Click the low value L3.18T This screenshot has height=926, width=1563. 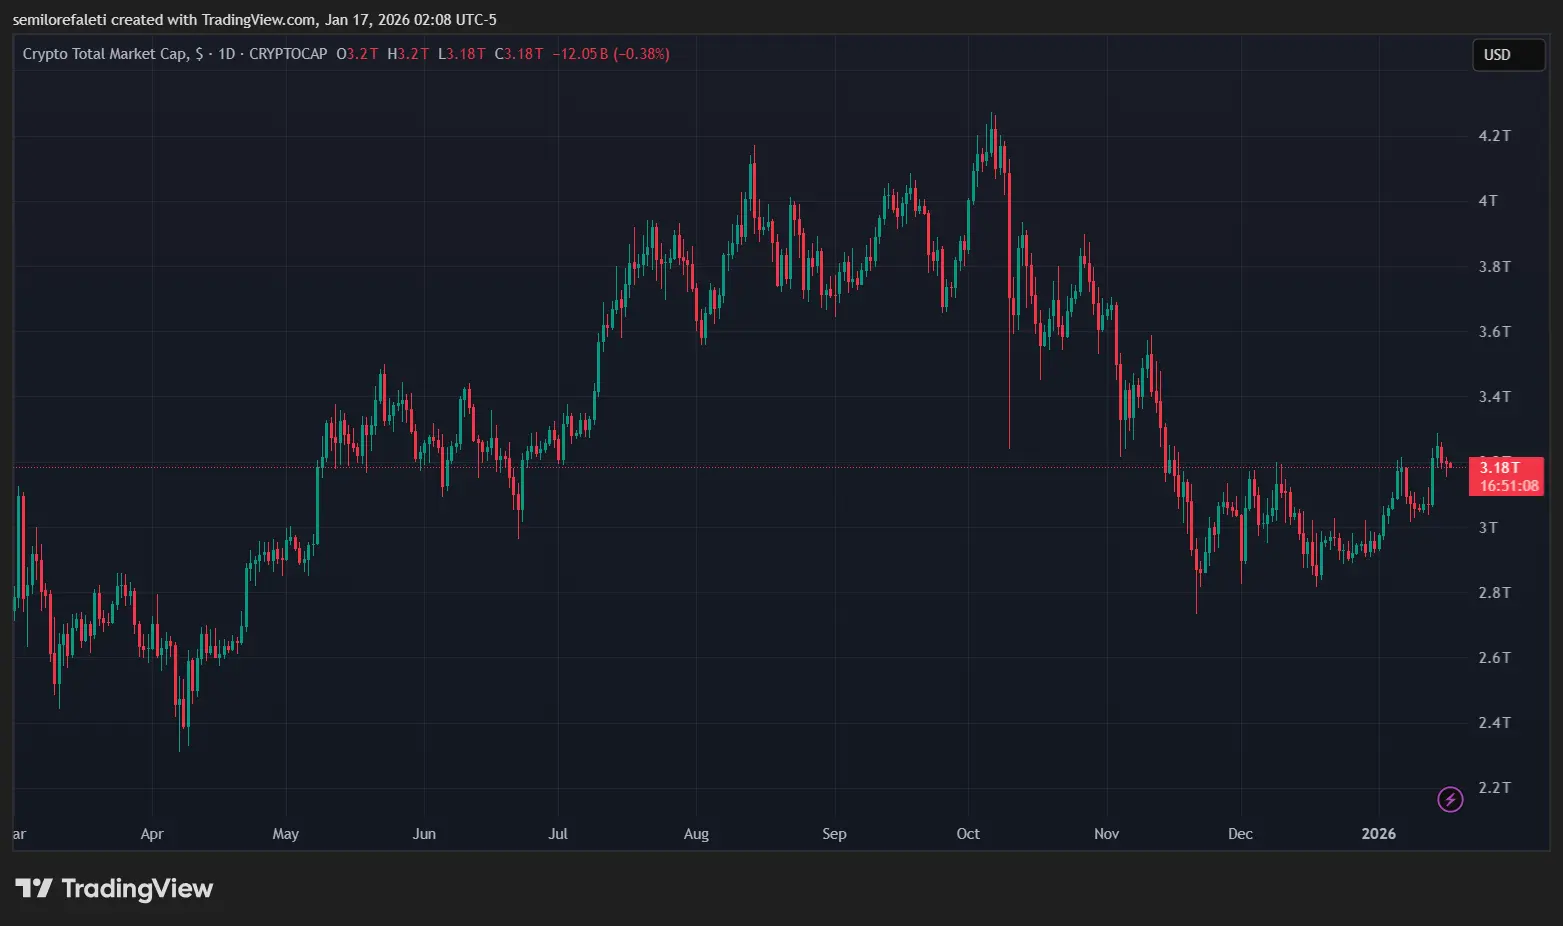[x=461, y=54]
